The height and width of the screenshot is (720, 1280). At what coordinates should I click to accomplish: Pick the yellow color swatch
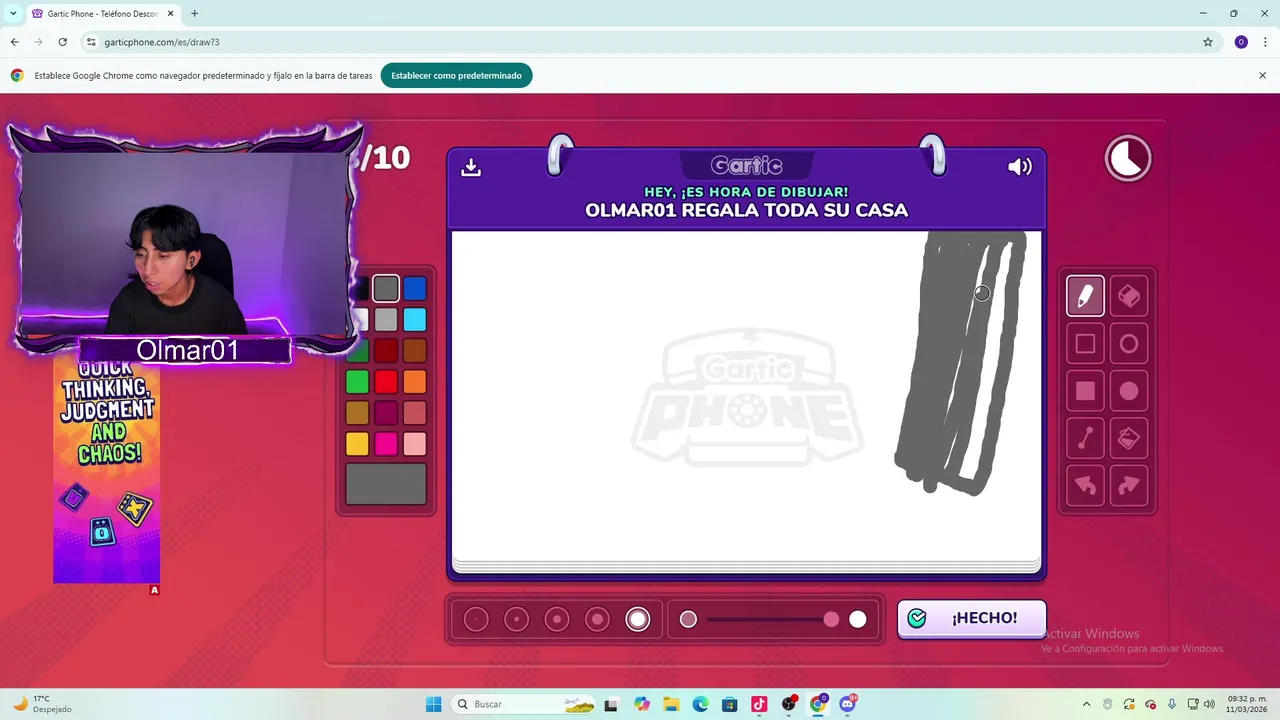357,444
